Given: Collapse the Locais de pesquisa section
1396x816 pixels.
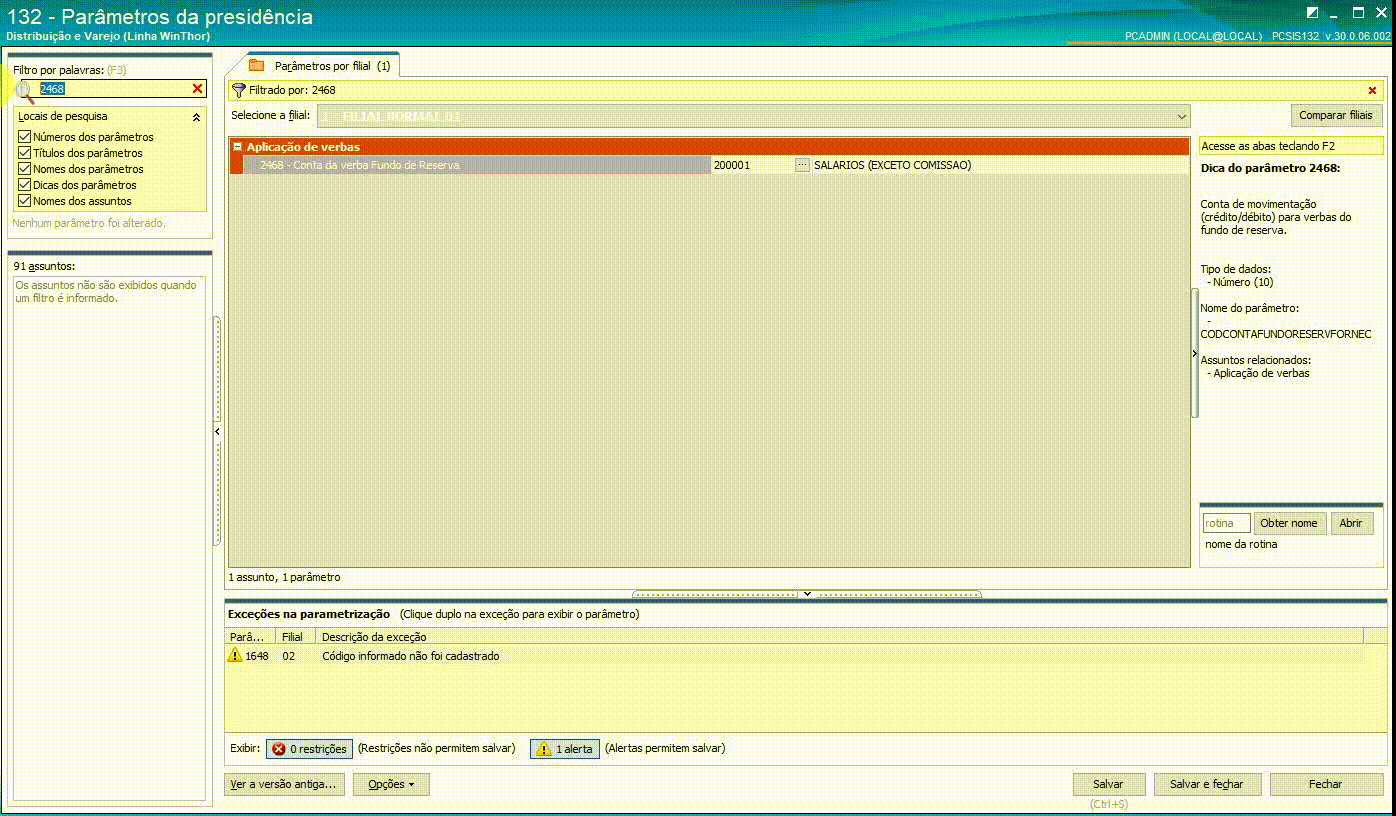Looking at the screenshot, I should click(196, 117).
